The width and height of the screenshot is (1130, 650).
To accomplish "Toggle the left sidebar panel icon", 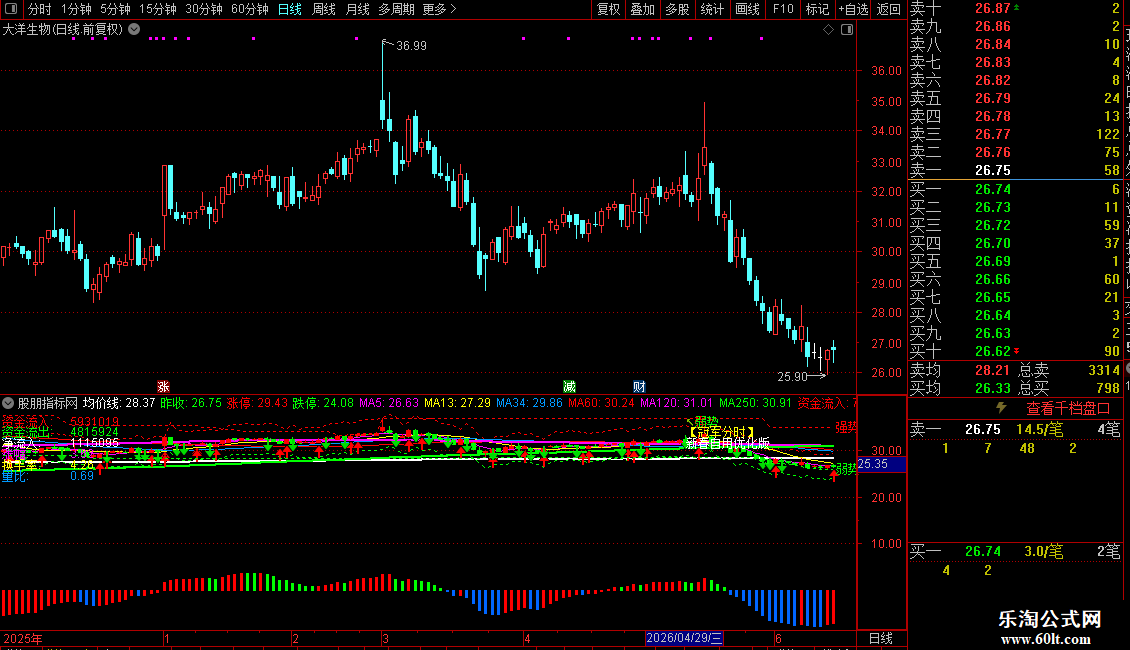I will point(11,9).
